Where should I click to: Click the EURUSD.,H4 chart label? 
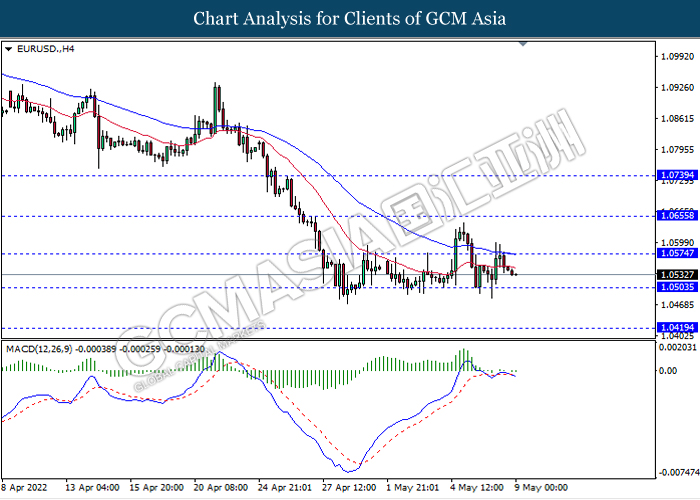click(x=46, y=49)
